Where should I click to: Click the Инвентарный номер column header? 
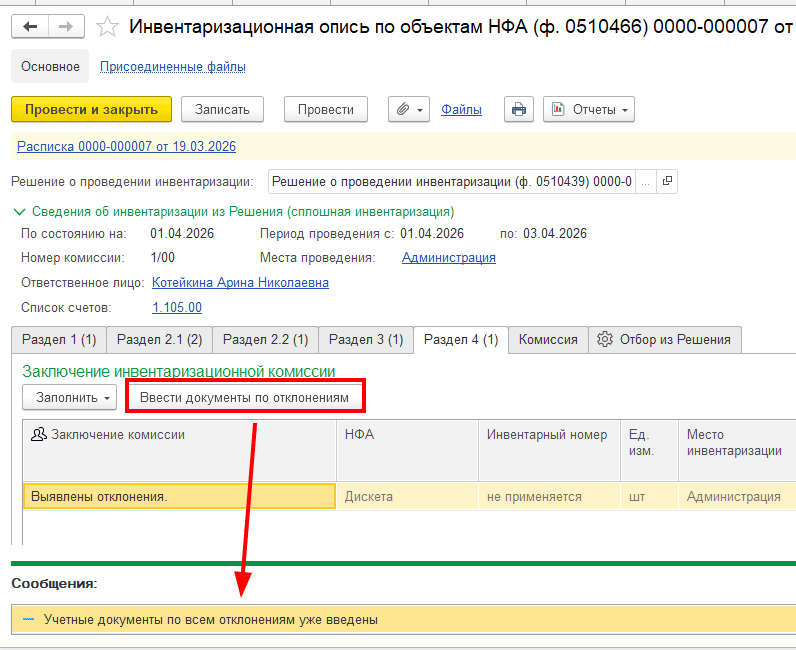point(549,450)
